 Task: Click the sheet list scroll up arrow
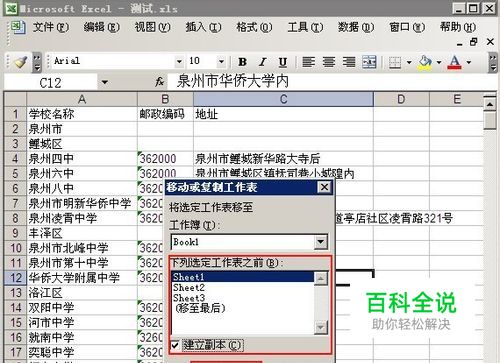(x=321, y=279)
